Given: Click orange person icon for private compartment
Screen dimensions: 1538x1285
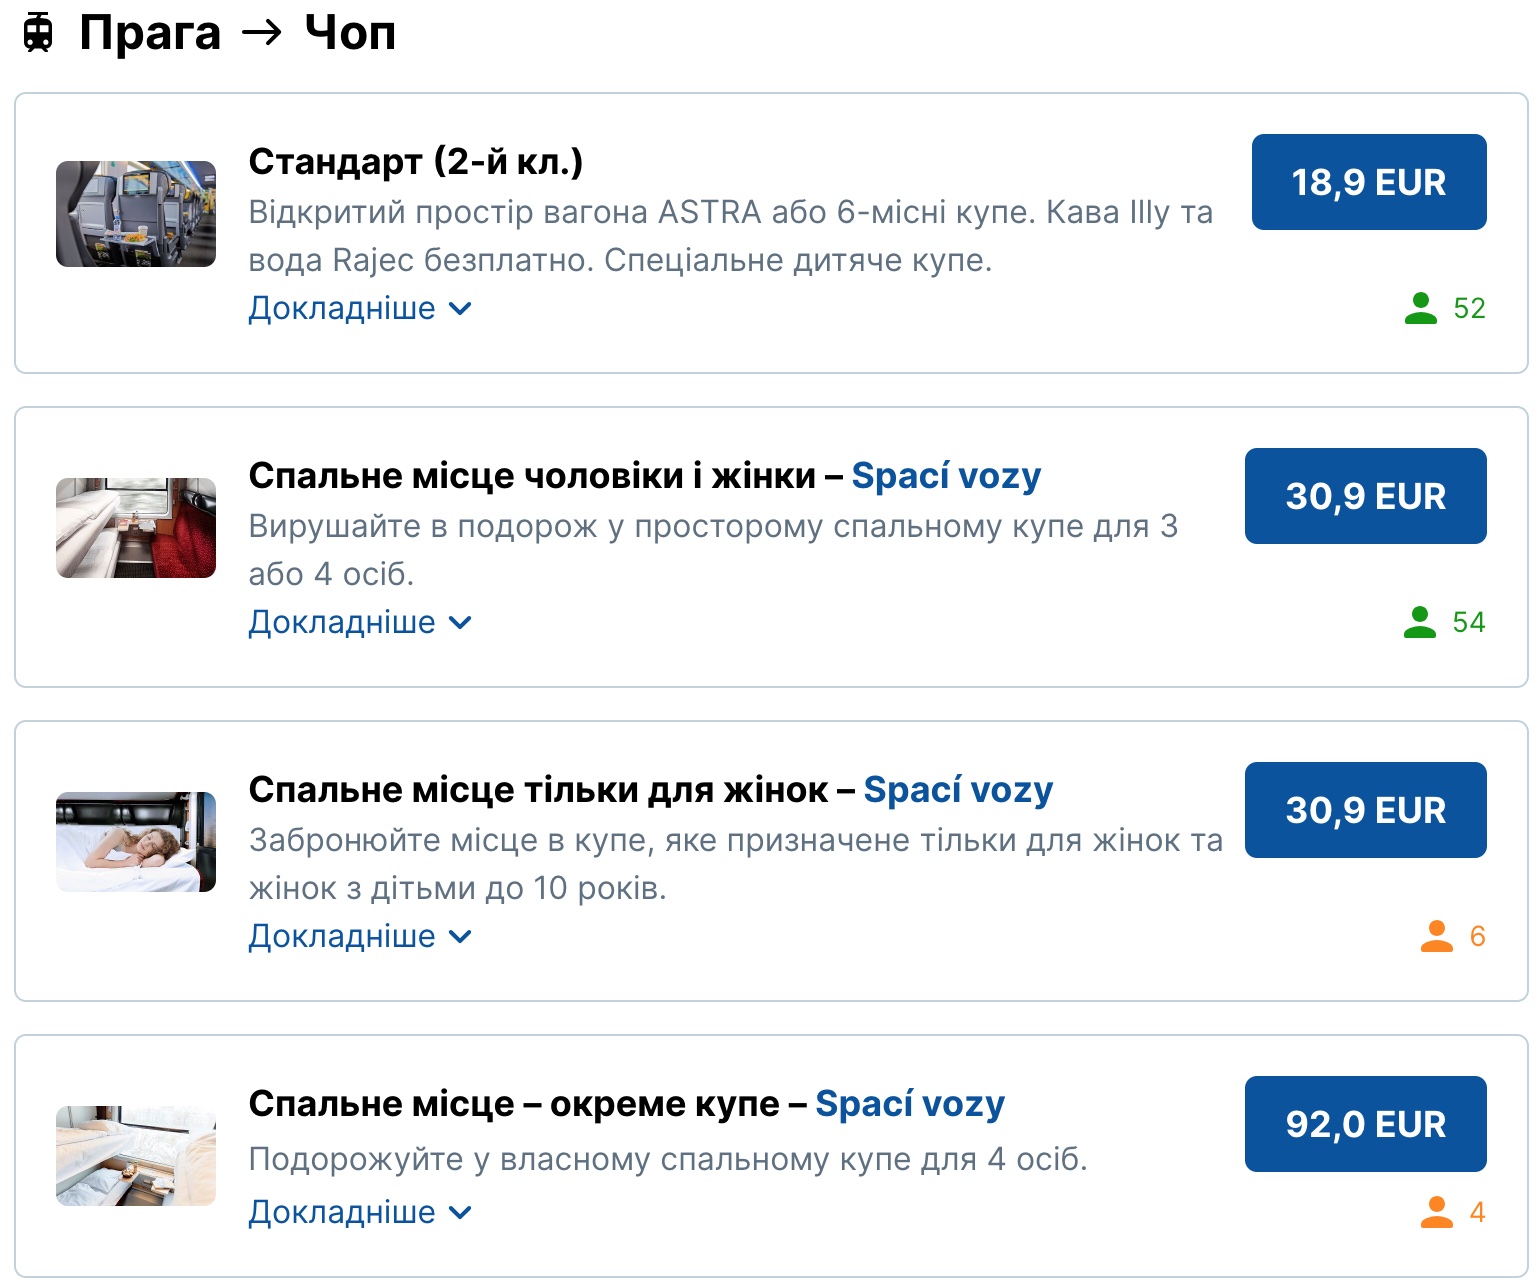Looking at the screenshot, I should tap(1436, 1212).
